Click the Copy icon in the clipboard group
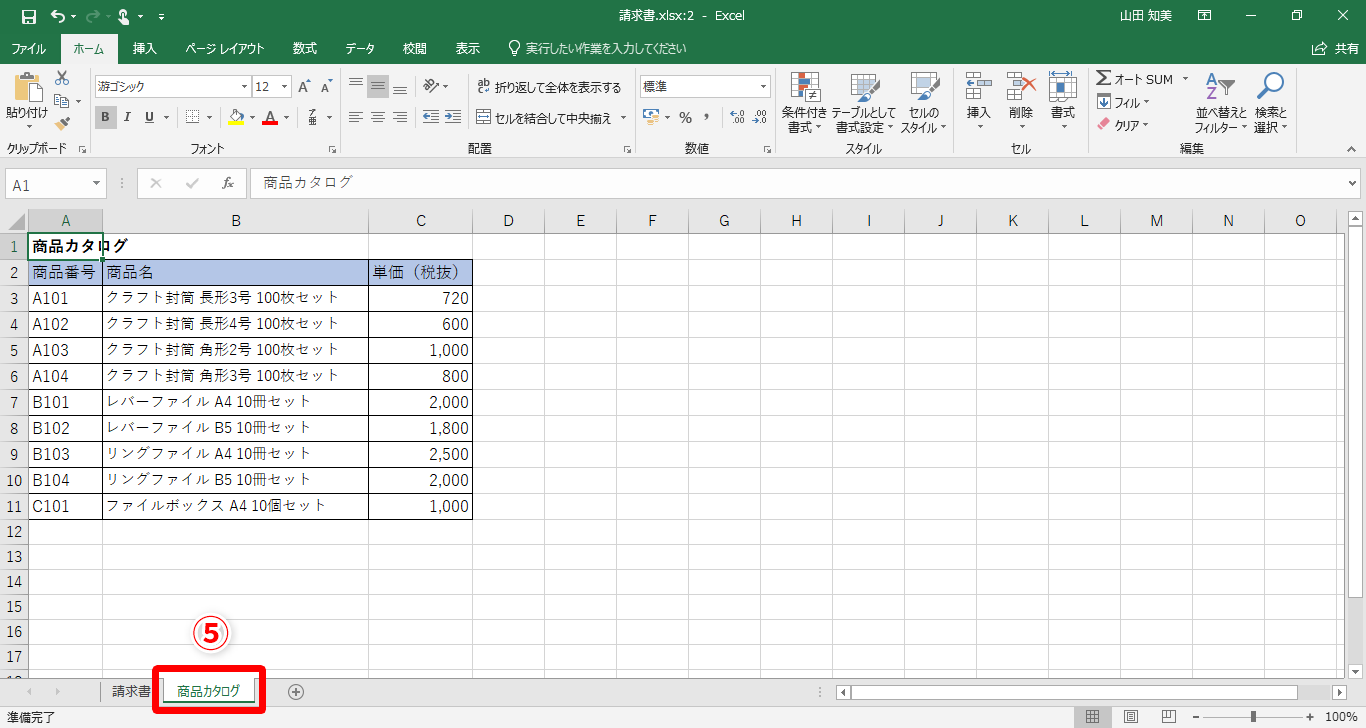 click(62, 101)
